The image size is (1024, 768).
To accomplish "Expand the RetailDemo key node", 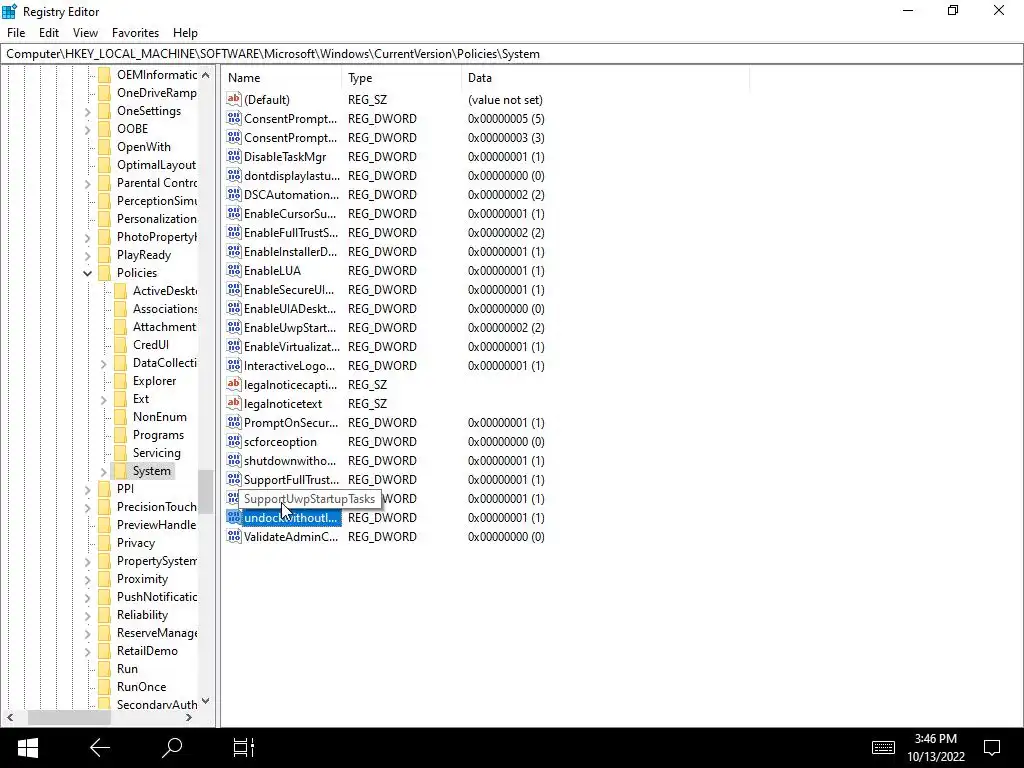I will (88, 651).
